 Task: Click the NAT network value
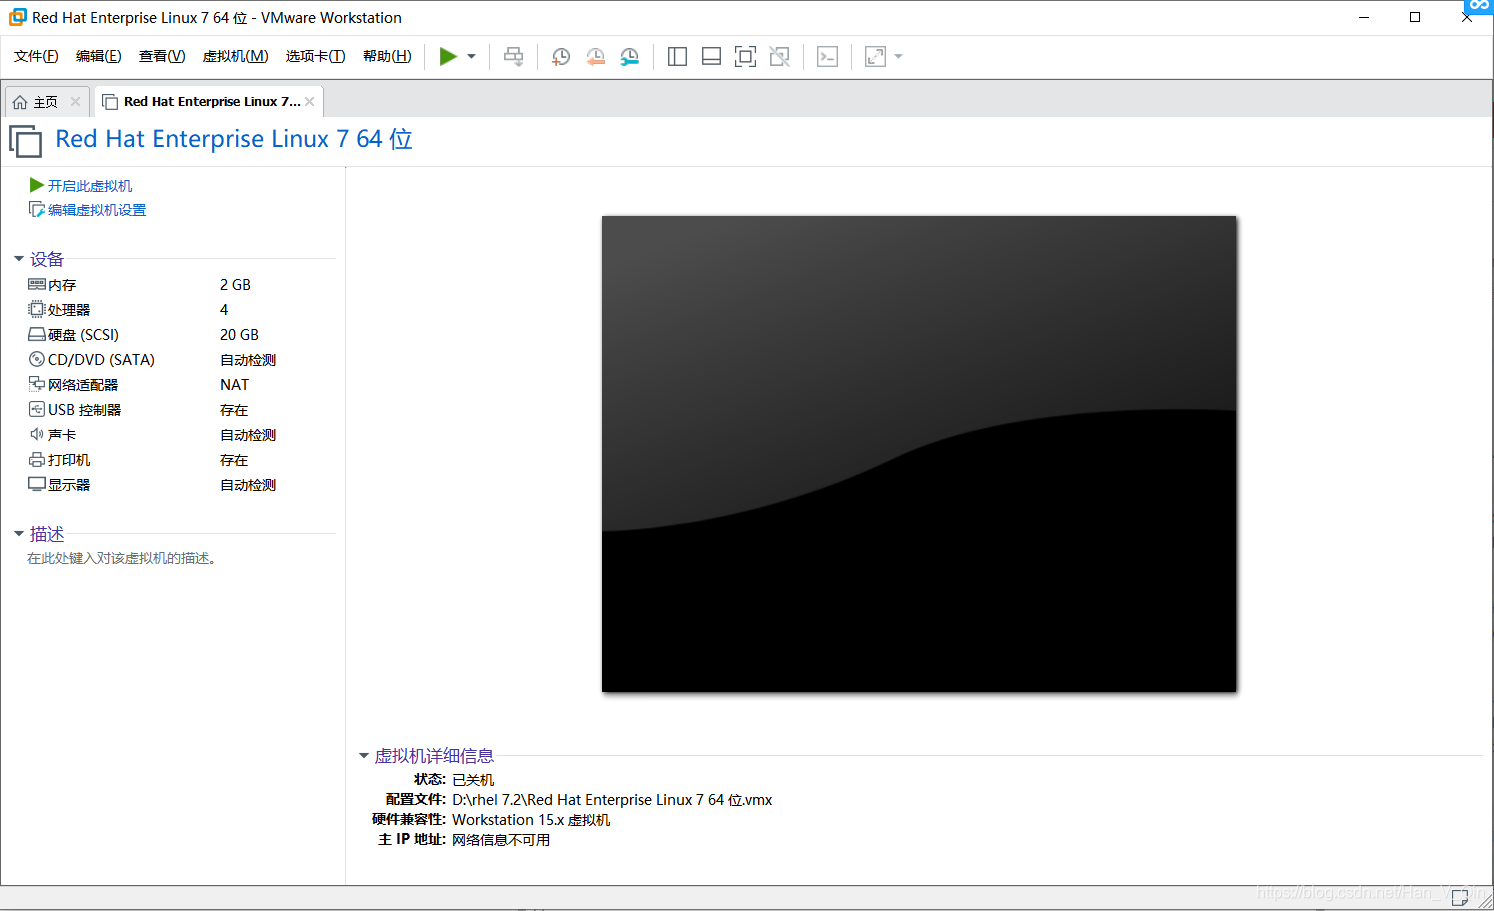pos(234,385)
